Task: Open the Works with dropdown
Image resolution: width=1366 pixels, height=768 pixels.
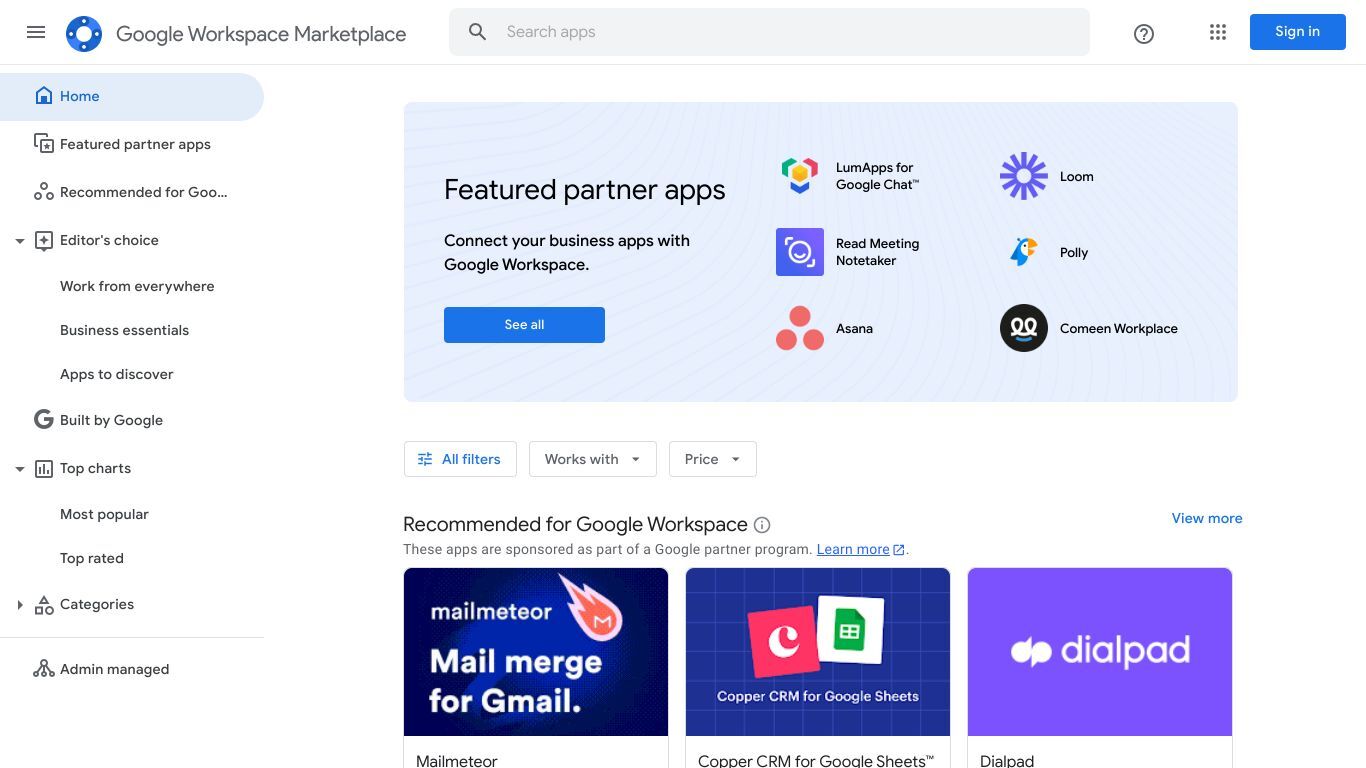Action: click(593, 459)
